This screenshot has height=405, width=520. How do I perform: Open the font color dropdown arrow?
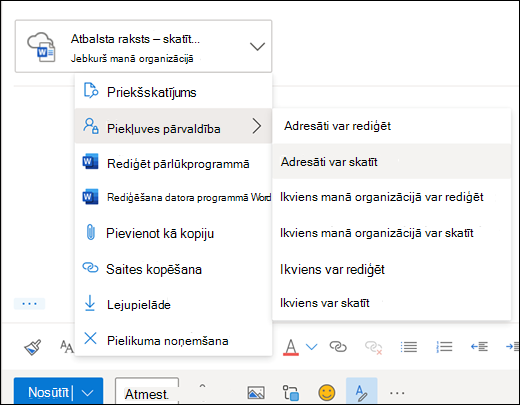(311, 347)
